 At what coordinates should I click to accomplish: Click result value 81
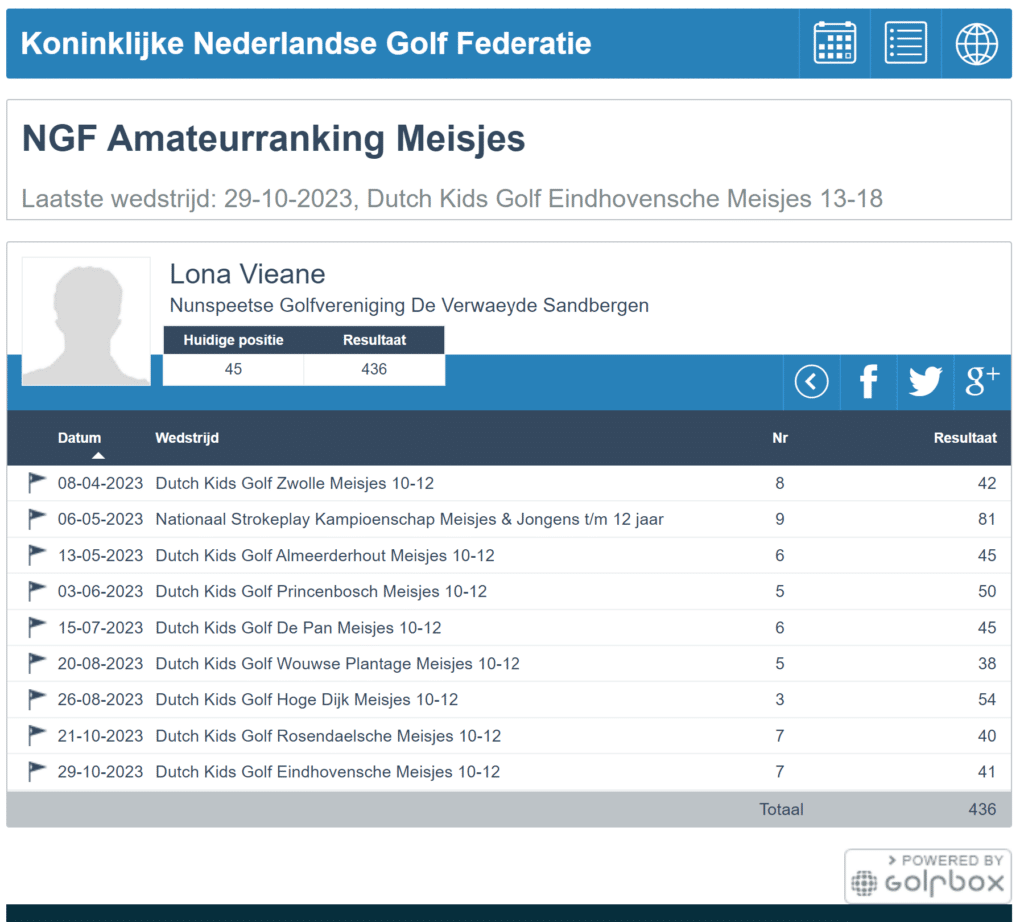(x=987, y=519)
